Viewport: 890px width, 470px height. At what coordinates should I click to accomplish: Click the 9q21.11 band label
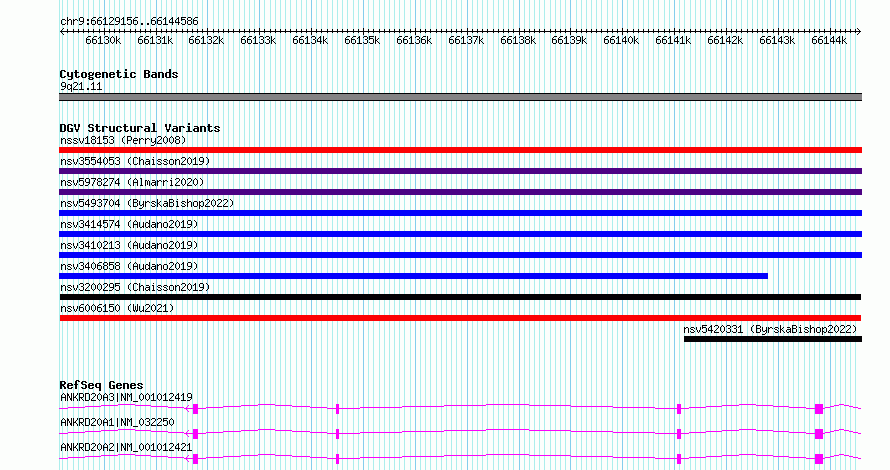click(81, 86)
